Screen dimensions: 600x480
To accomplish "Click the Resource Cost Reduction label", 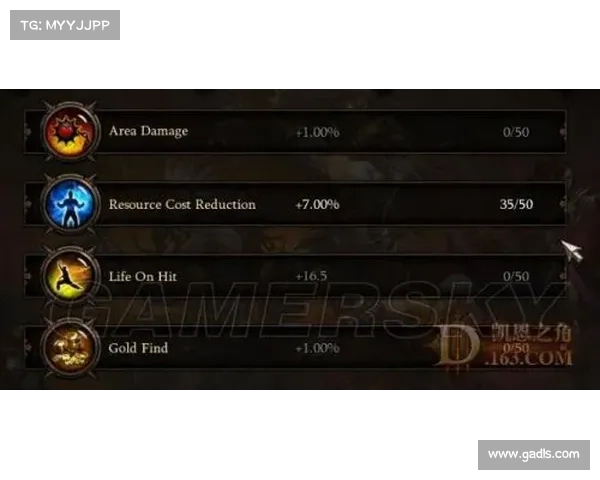I will tap(182, 204).
